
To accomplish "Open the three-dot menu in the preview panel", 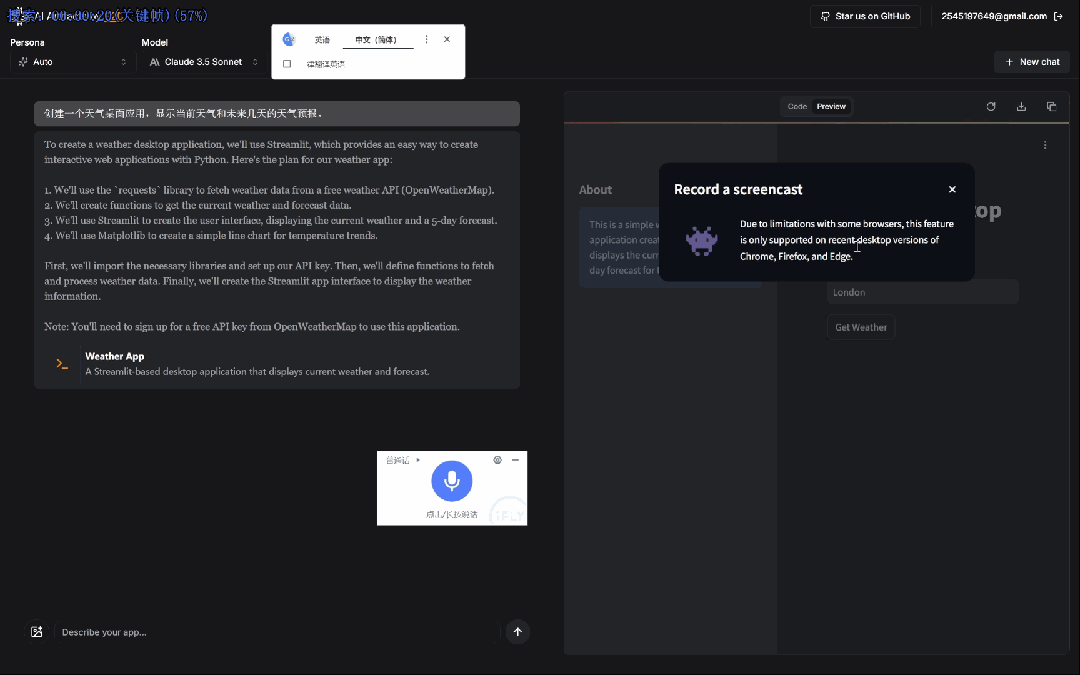I will (x=1045, y=144).
